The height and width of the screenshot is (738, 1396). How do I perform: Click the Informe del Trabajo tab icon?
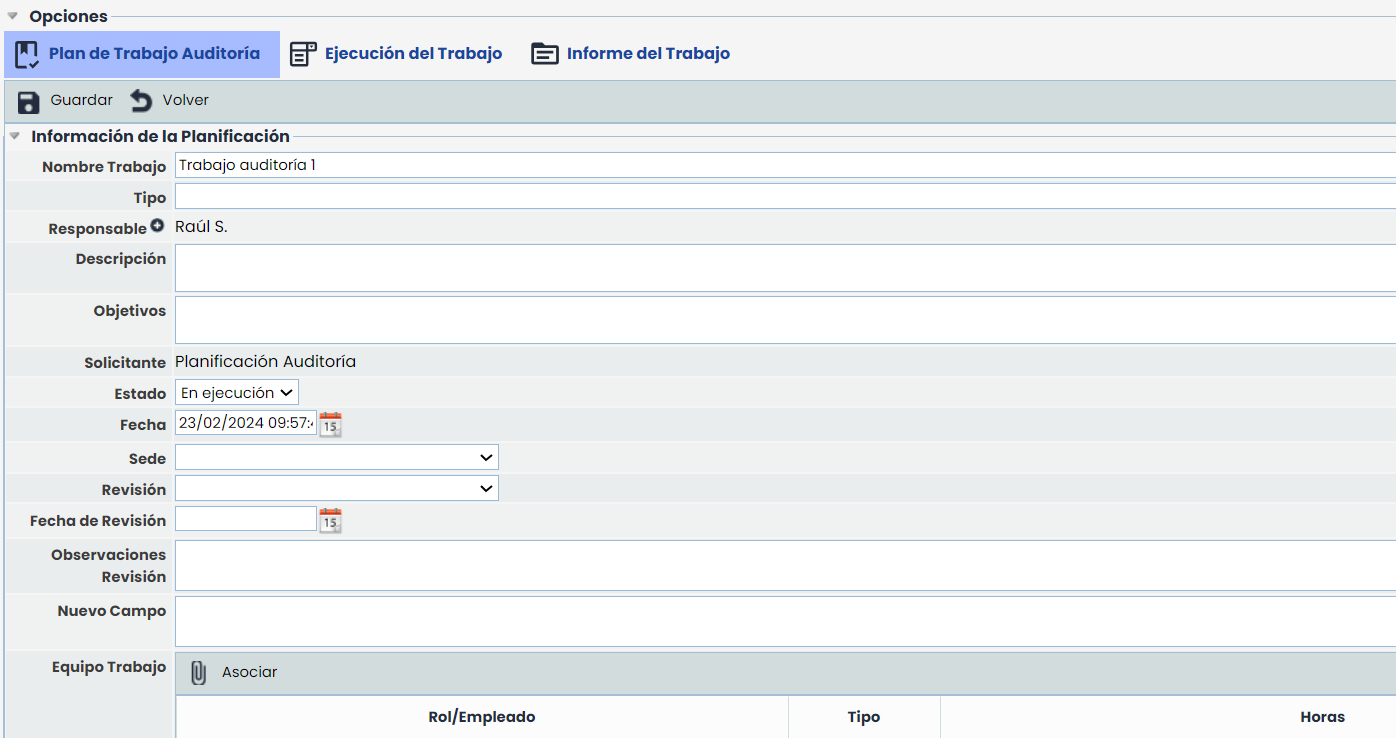[x=544, y=54]
